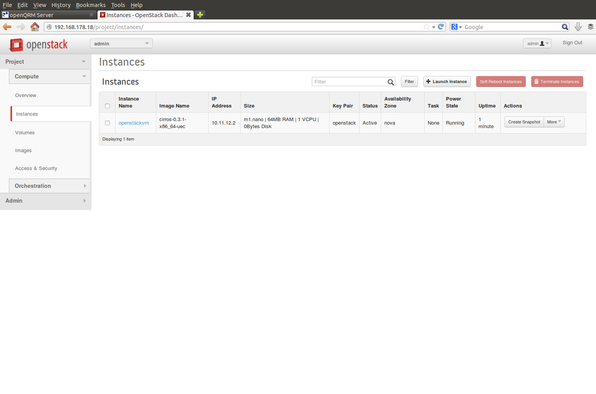Open the Tools menu
596x394 pixels.
tap(118, 5)
